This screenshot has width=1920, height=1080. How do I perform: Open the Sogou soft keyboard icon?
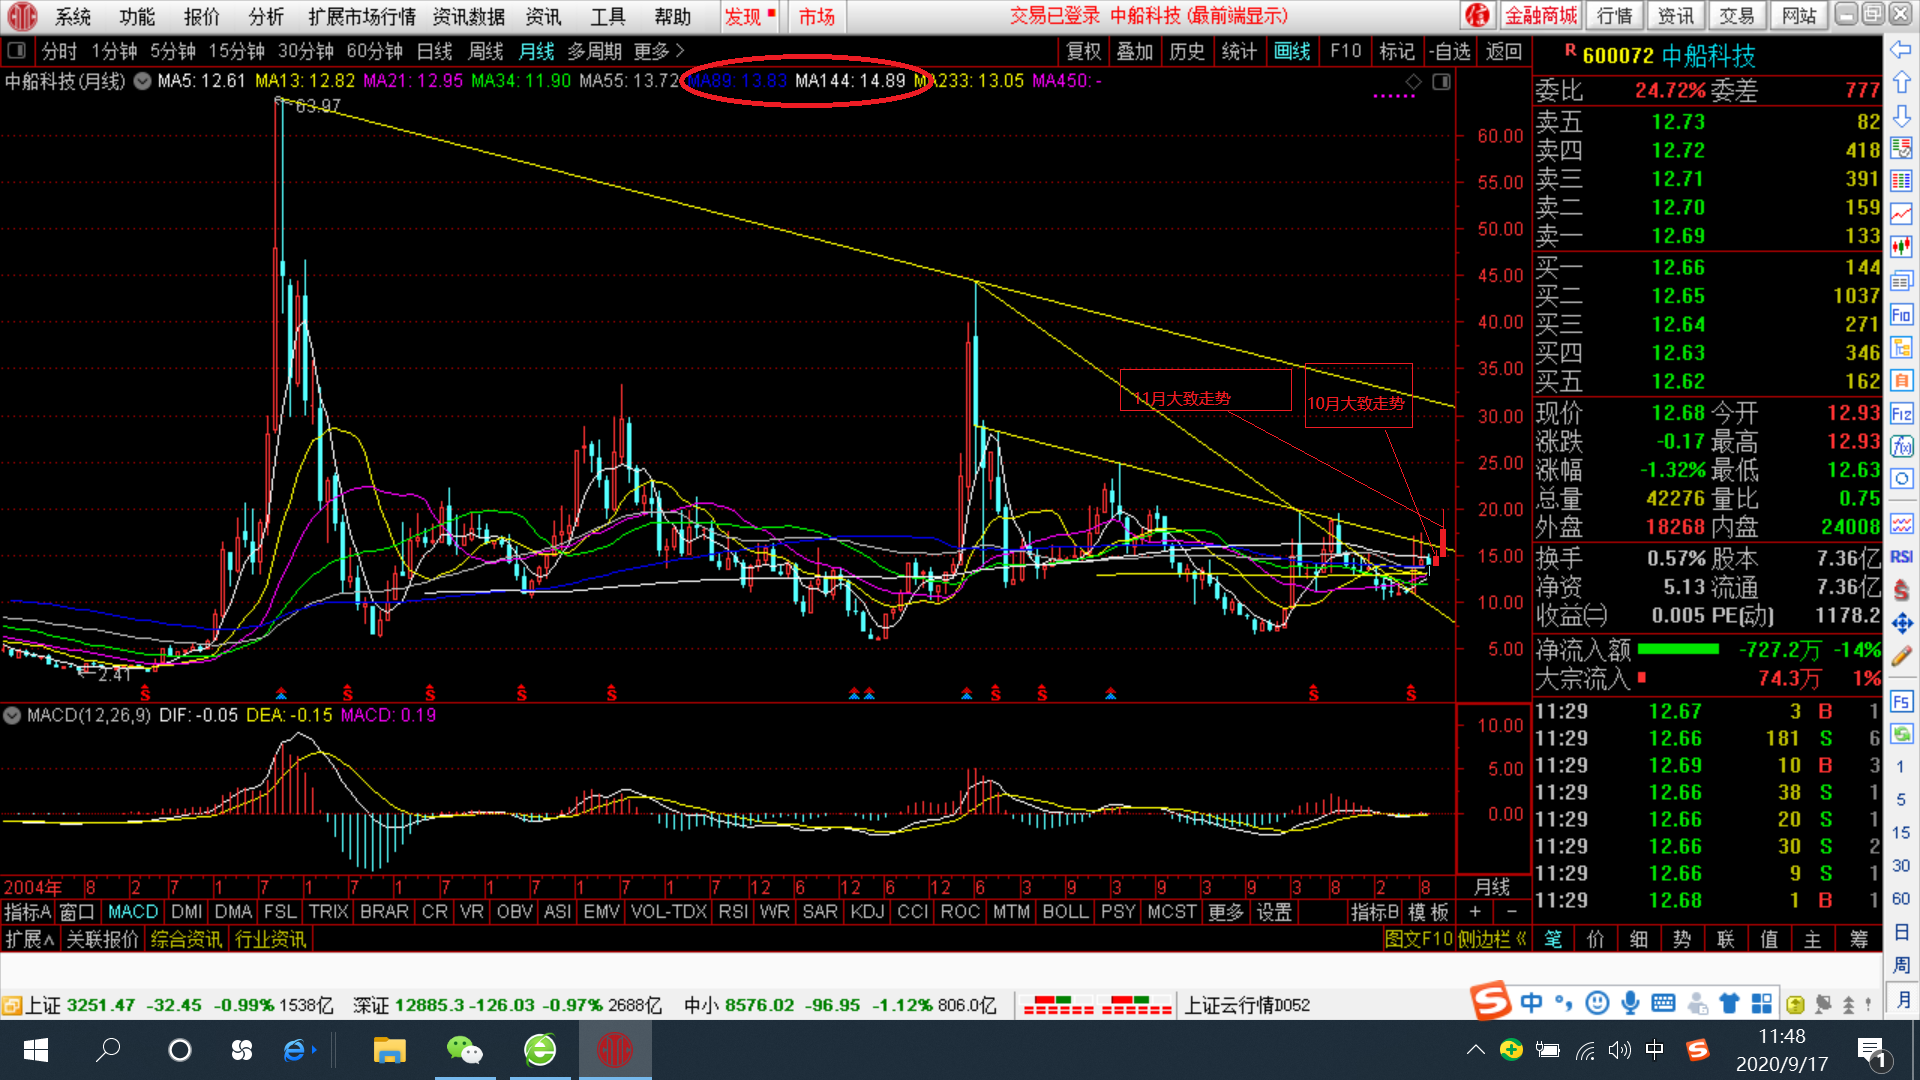pos(1663,1003)
